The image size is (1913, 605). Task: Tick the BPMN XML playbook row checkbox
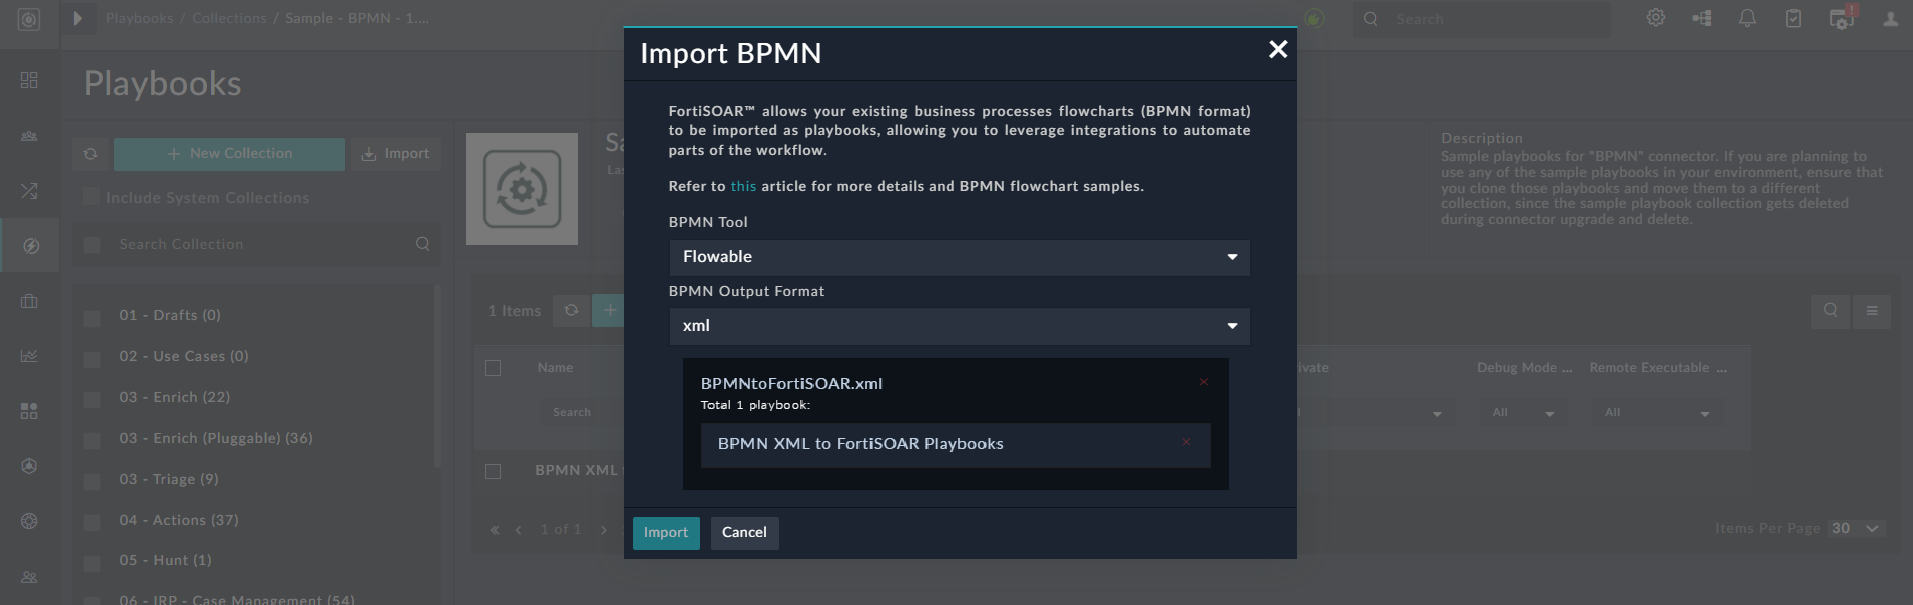coord(493,471)
